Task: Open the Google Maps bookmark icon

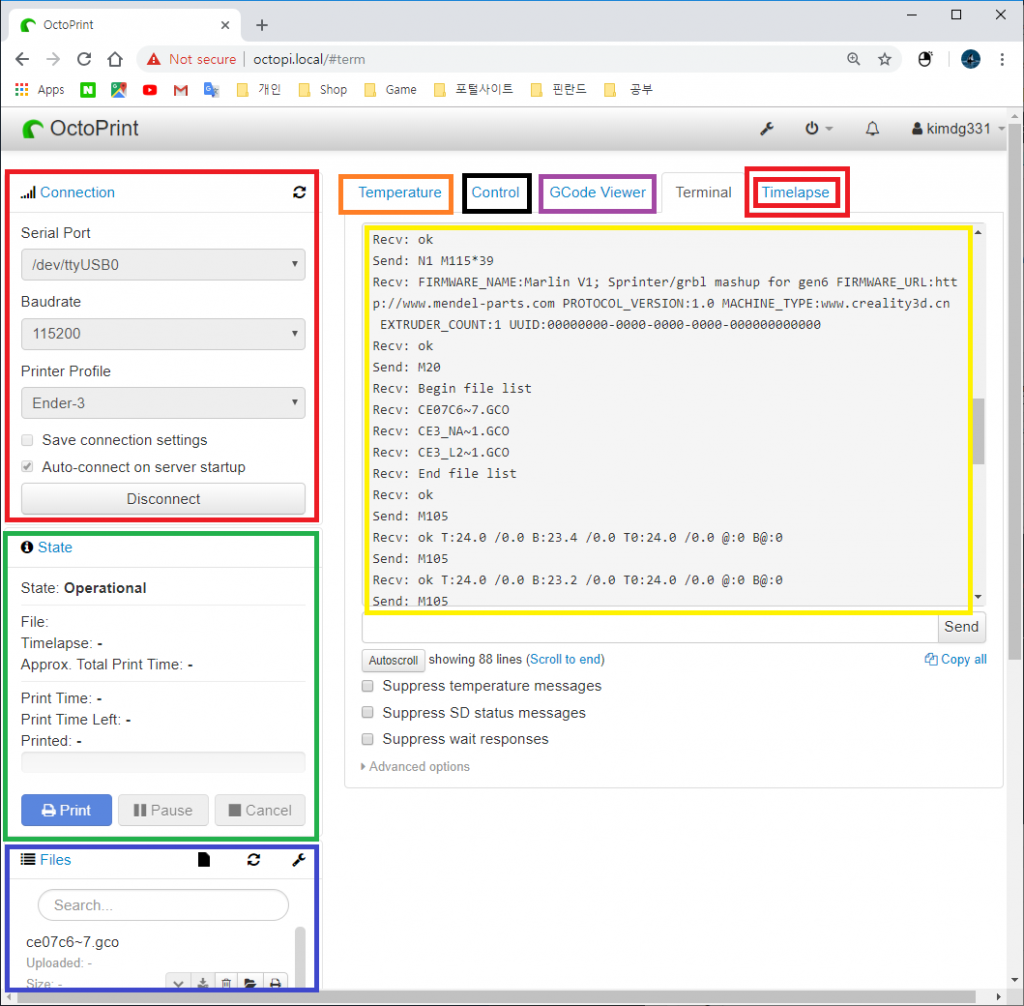Action: [x=119, y=90]
